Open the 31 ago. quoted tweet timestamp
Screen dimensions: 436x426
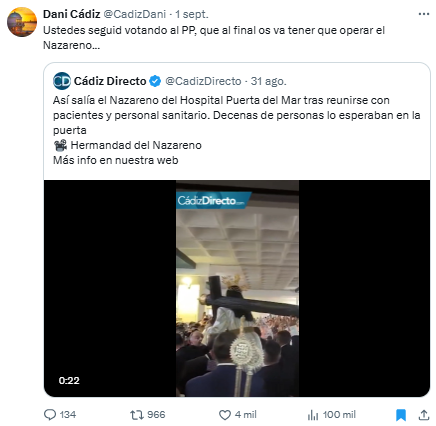(x=268, y=81)
